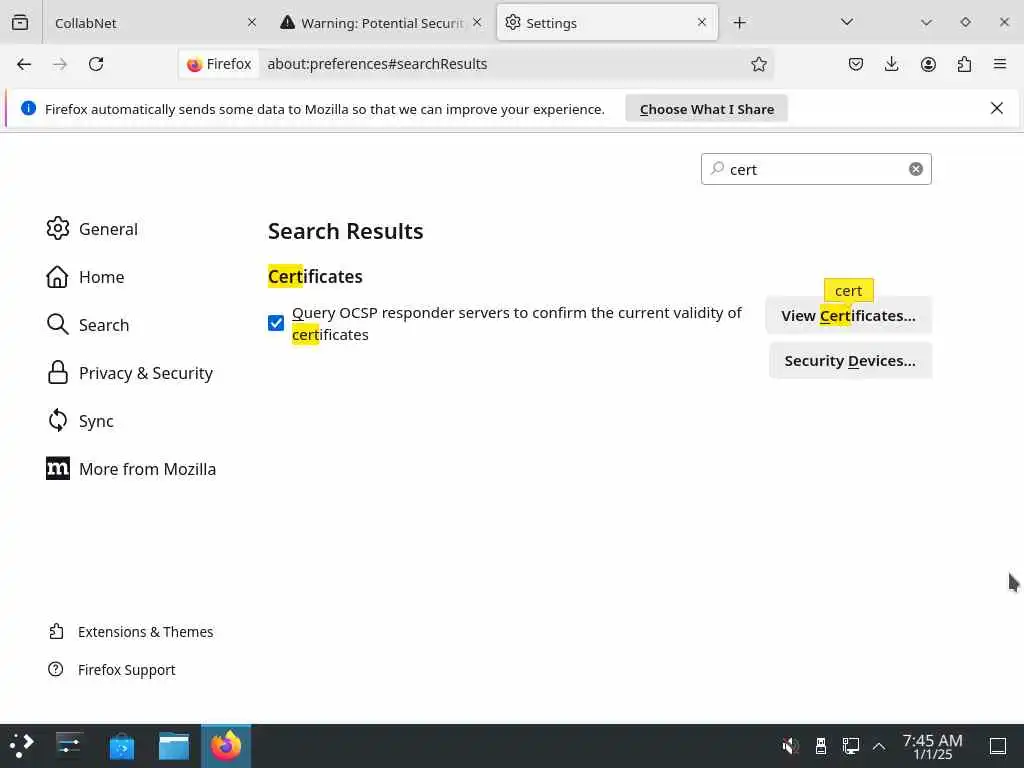Viewport: 1024px width, 768px height.
Task: Open the Firefox account icon
Action: (x=928, y=64)
